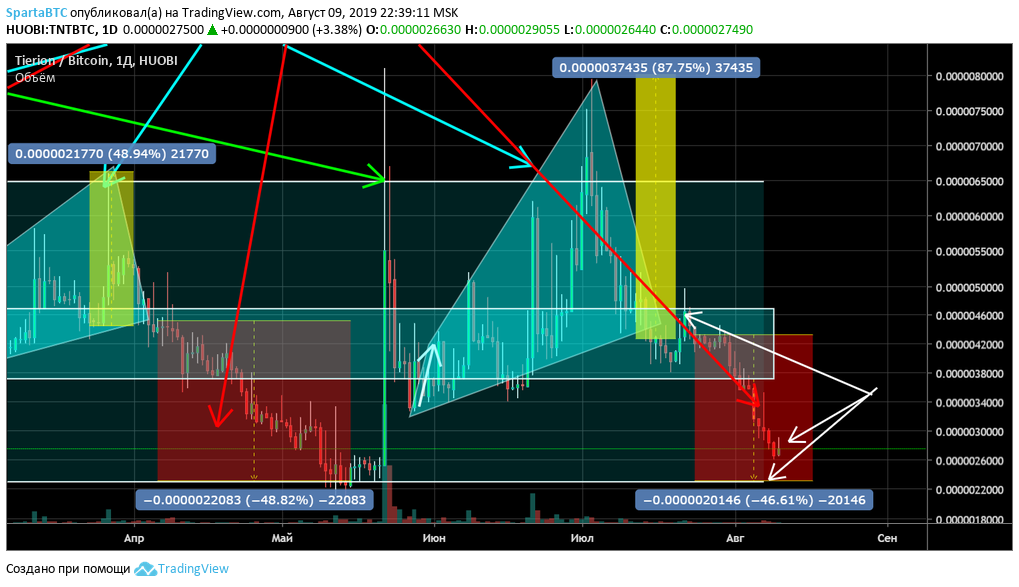1019x587 pixels.
Task: Select the HUOBI:TNTBTC ticker symbol text
Action: tap(52, 30)
